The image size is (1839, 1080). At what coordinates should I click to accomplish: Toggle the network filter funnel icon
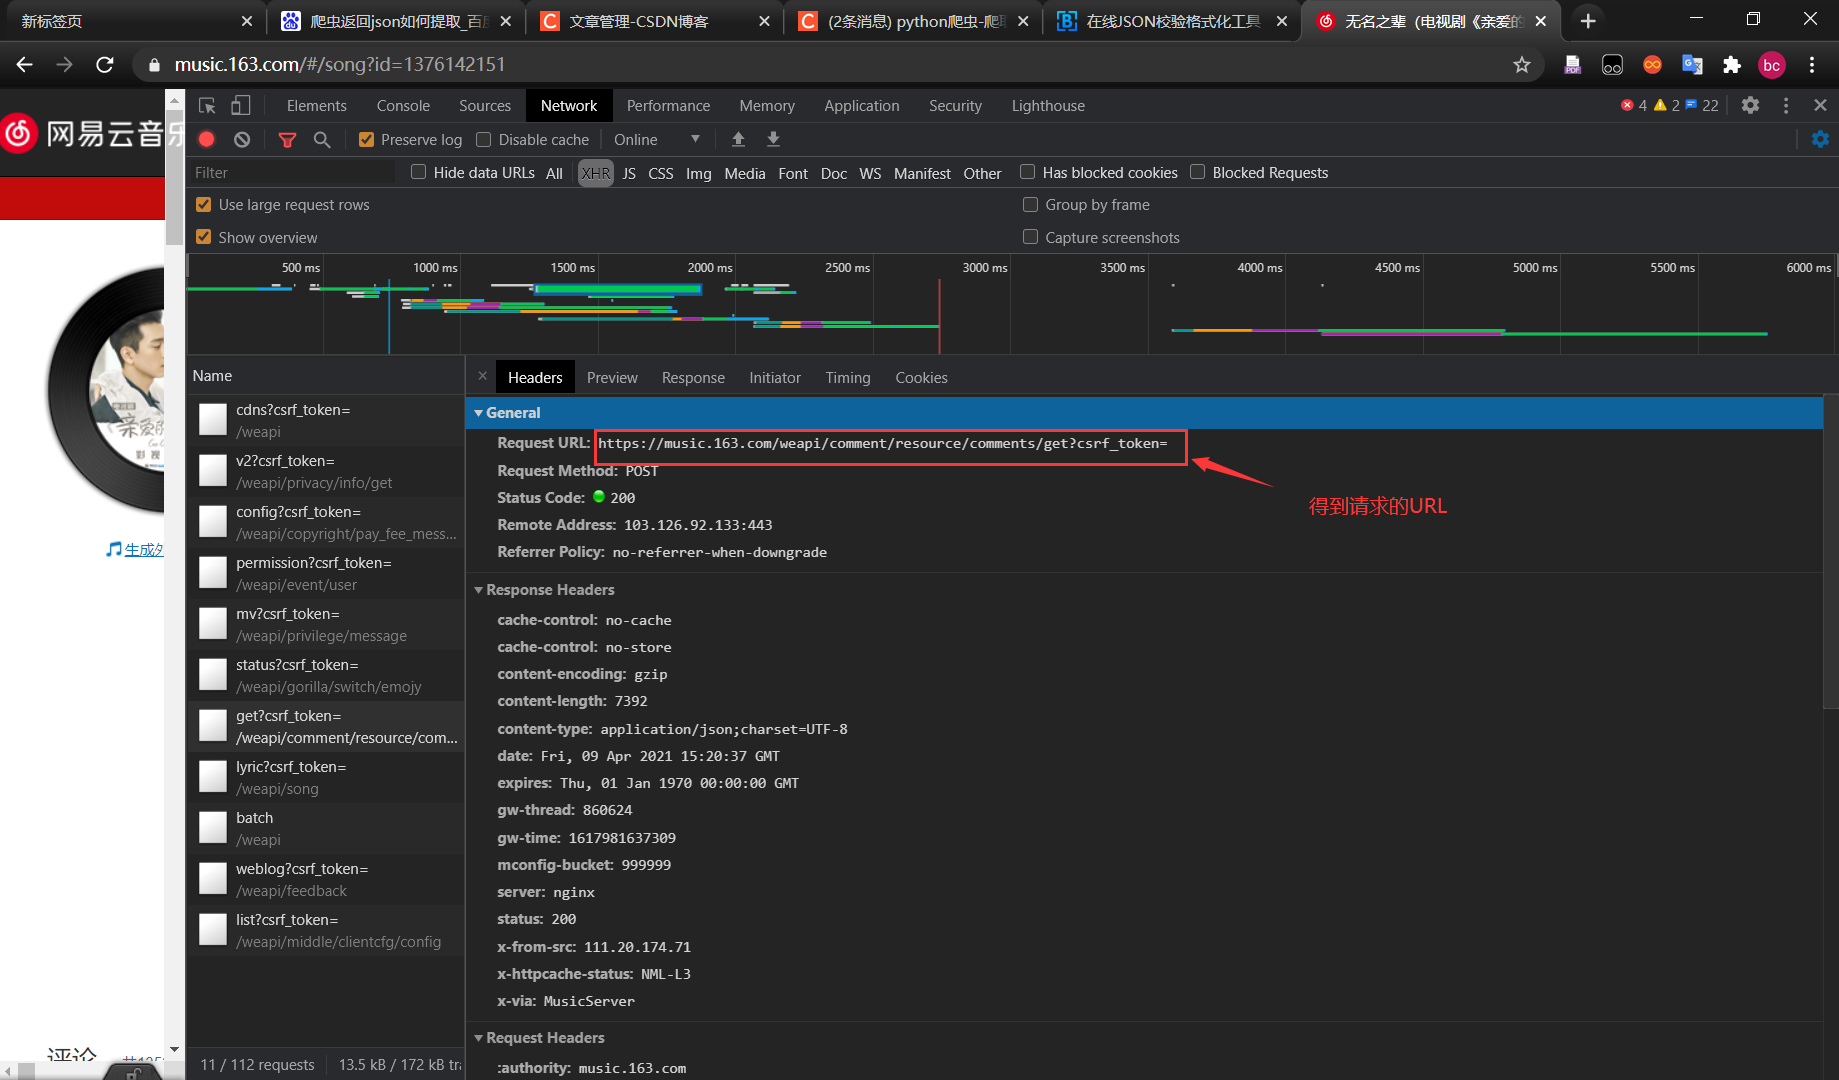[x=287, y=139]
